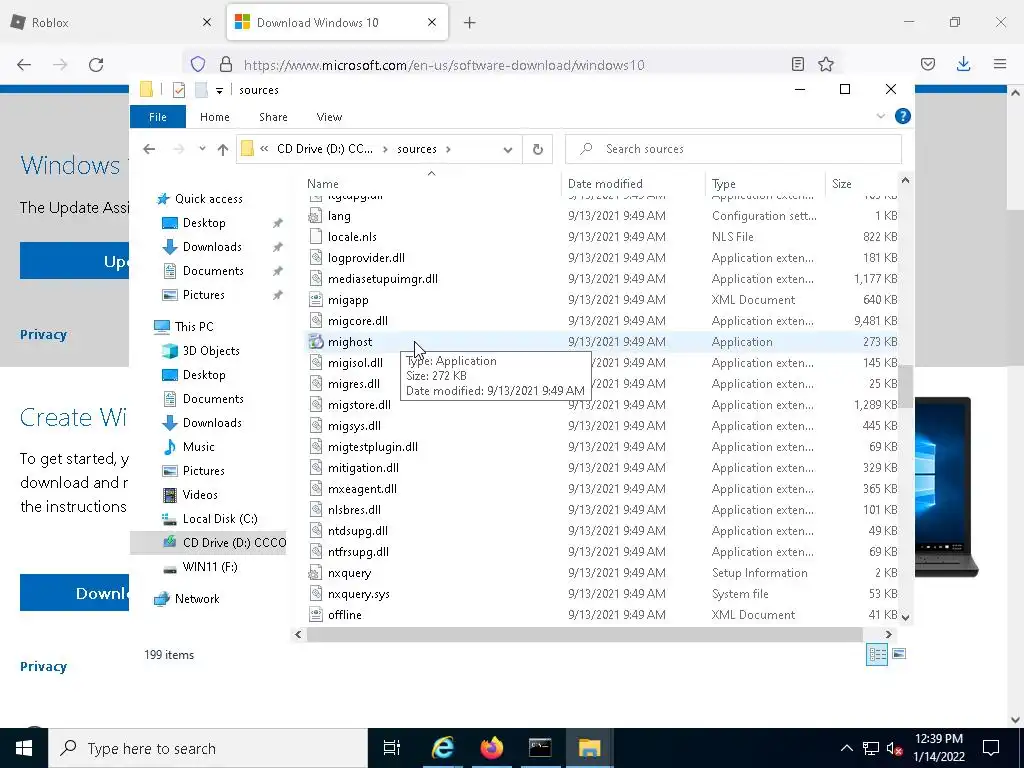
Task: Go up one folder level
Action: (223, 150)
